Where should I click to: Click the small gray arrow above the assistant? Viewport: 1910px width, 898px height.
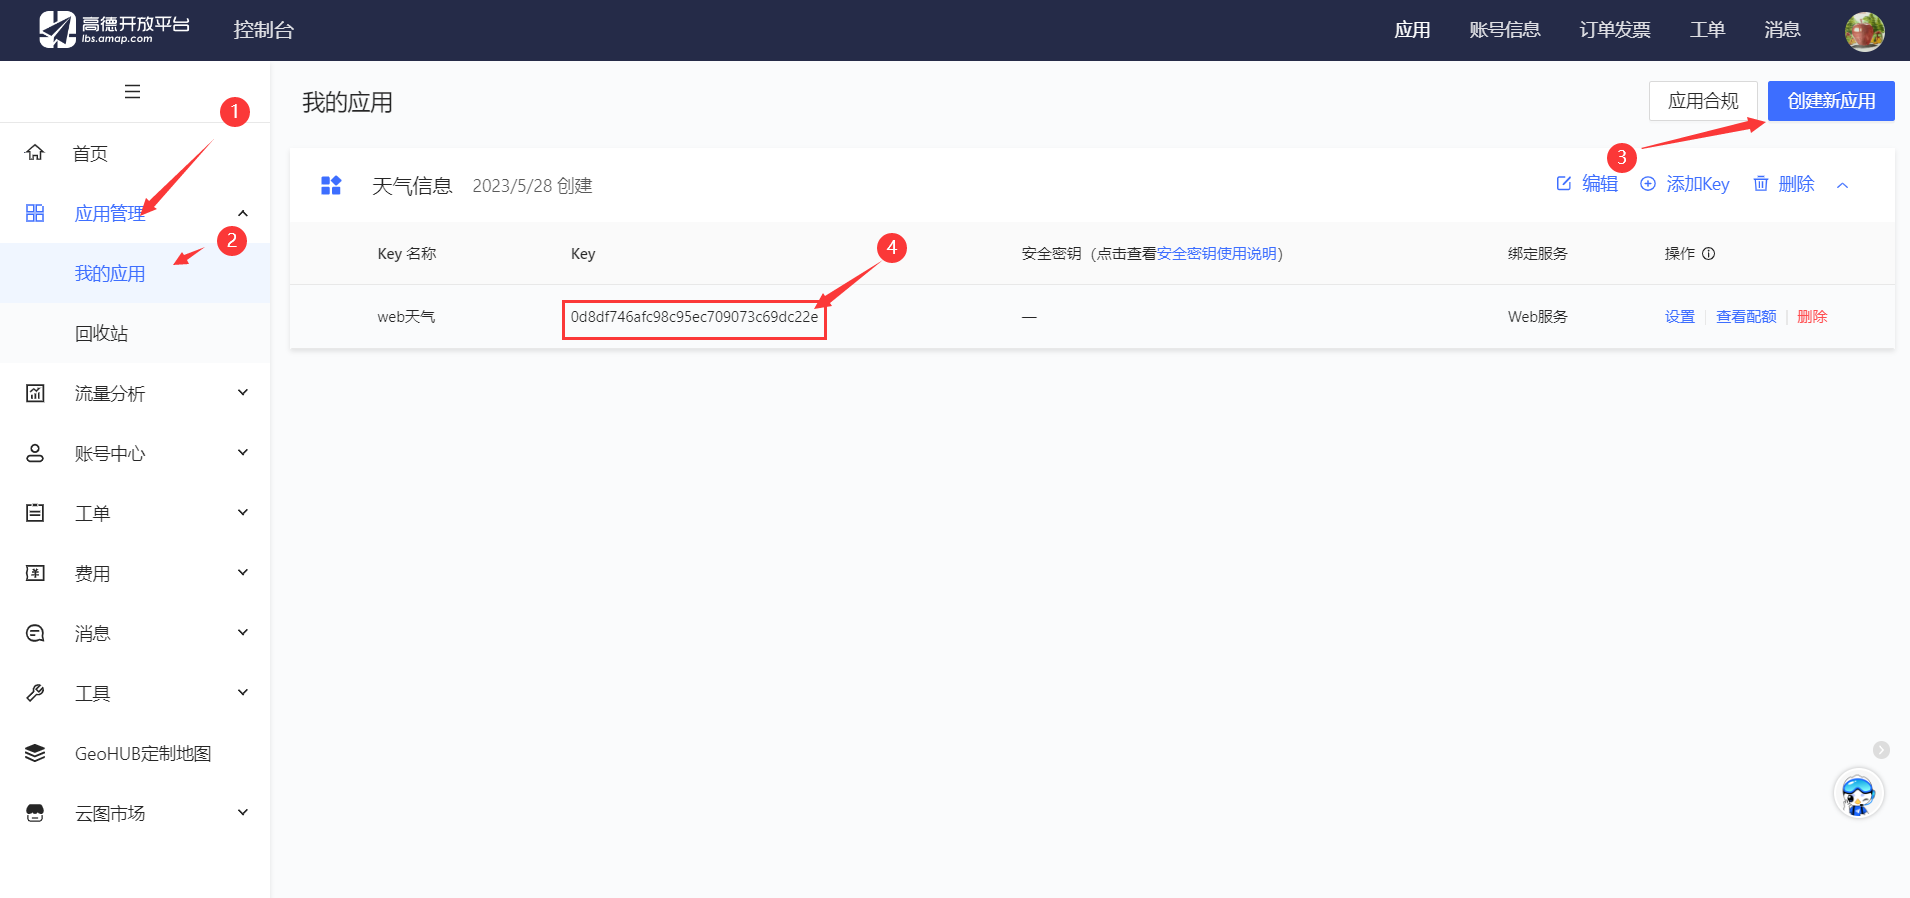(1881, 750)
